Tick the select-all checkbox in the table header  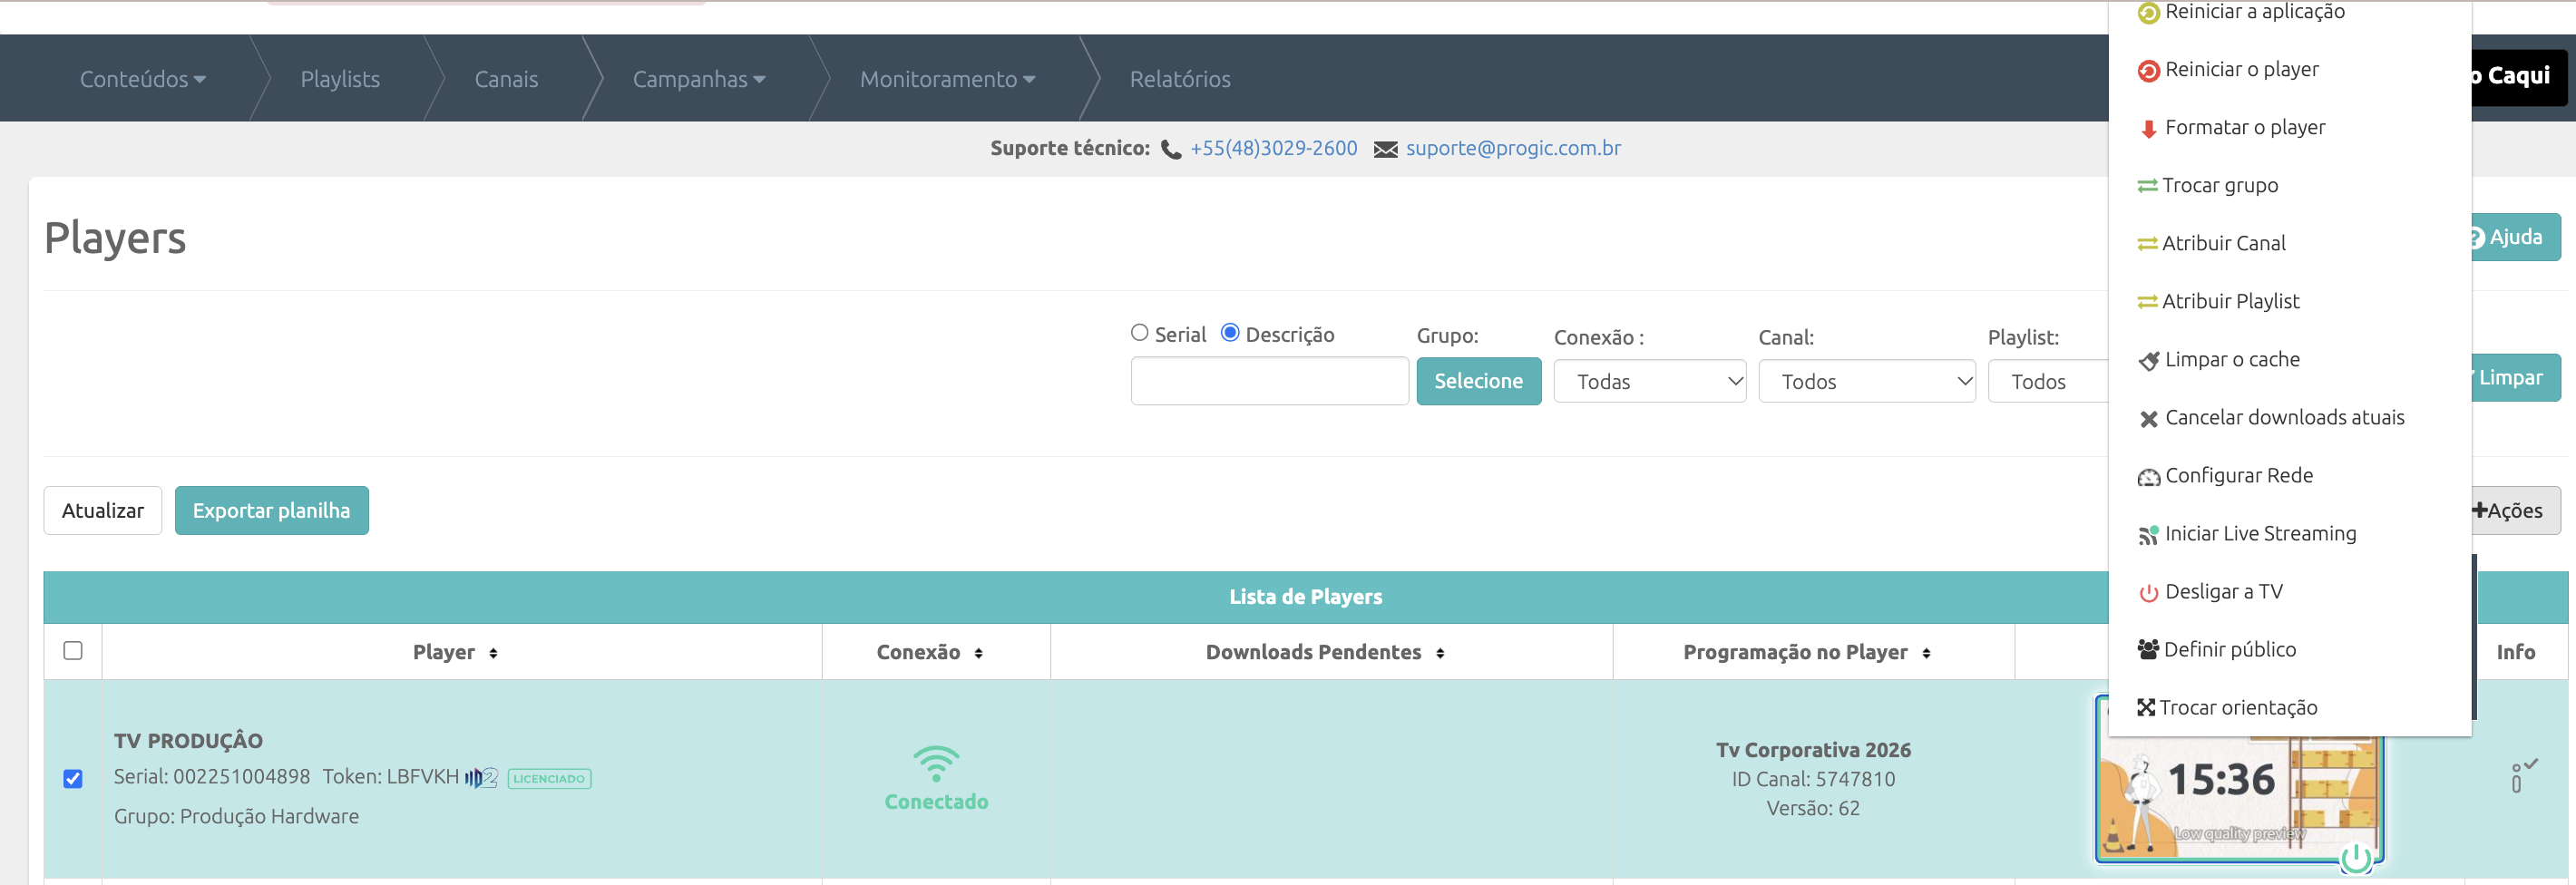tap(73, 651)
